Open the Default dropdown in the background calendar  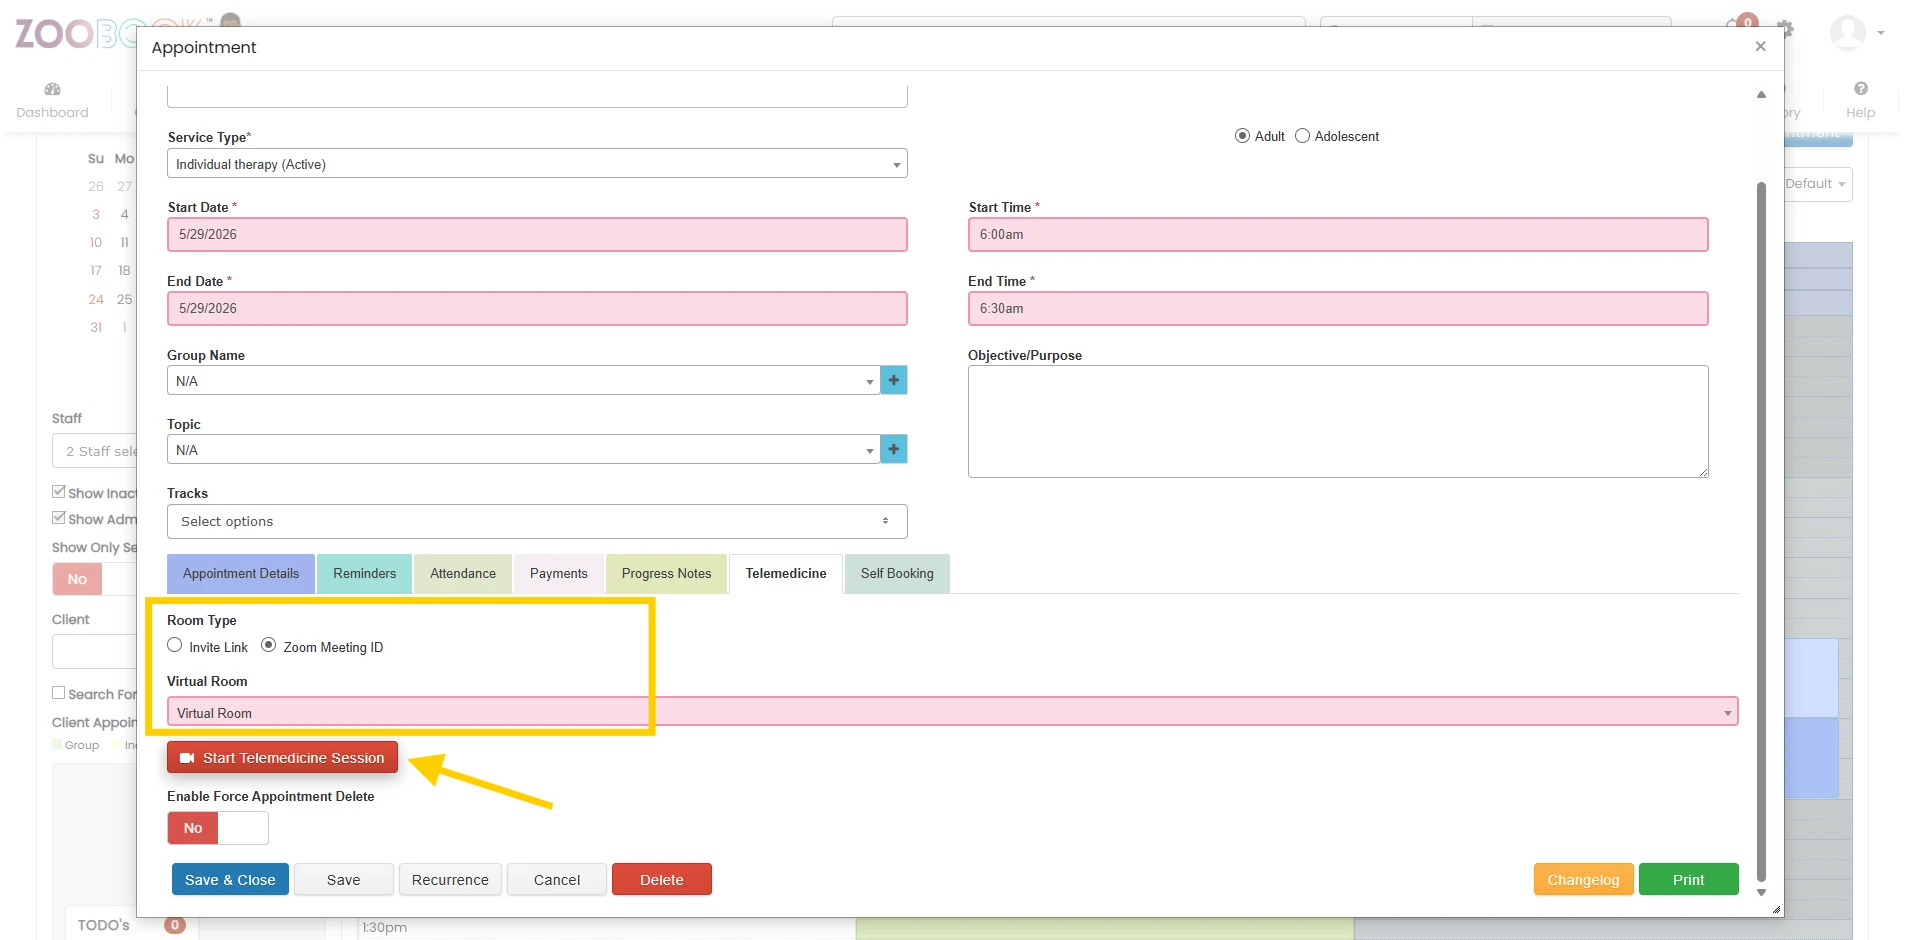coord(1816,184)
